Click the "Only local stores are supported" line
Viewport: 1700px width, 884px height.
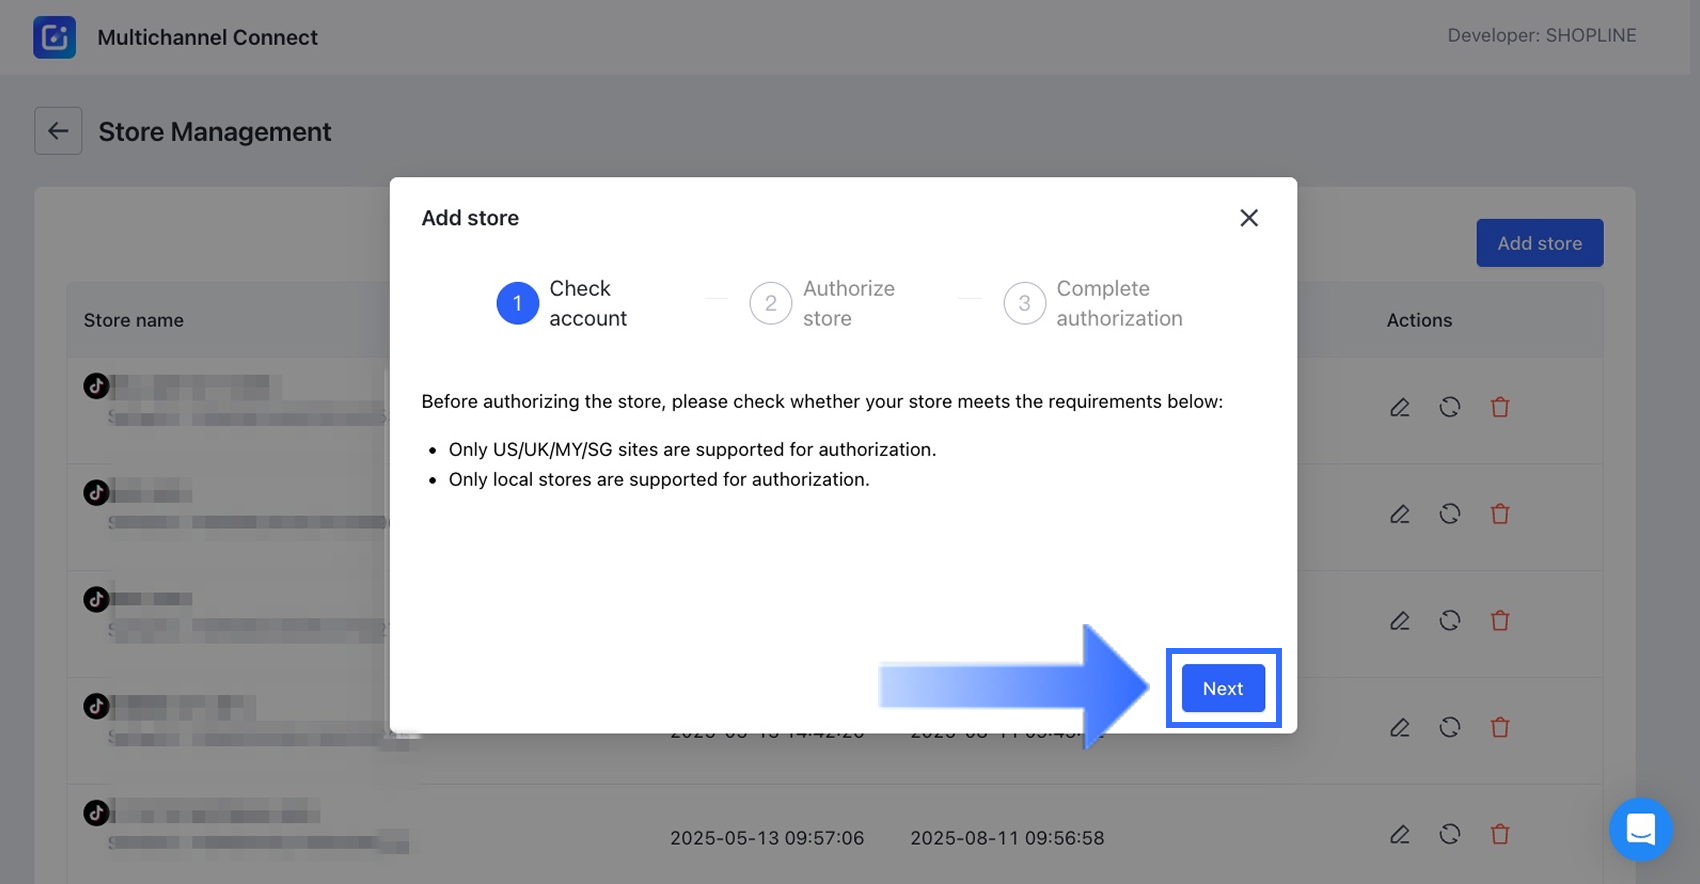[659, 479]
